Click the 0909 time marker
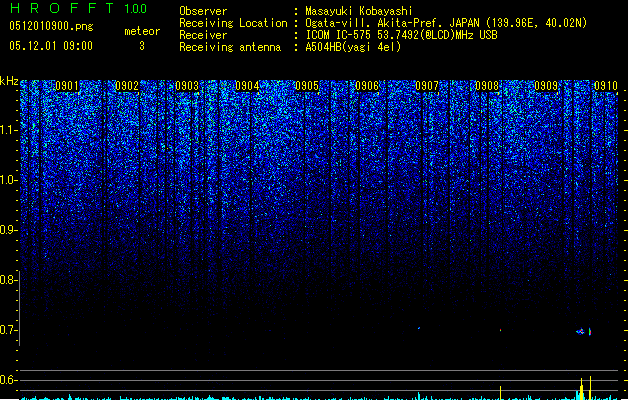 (546, 86)
